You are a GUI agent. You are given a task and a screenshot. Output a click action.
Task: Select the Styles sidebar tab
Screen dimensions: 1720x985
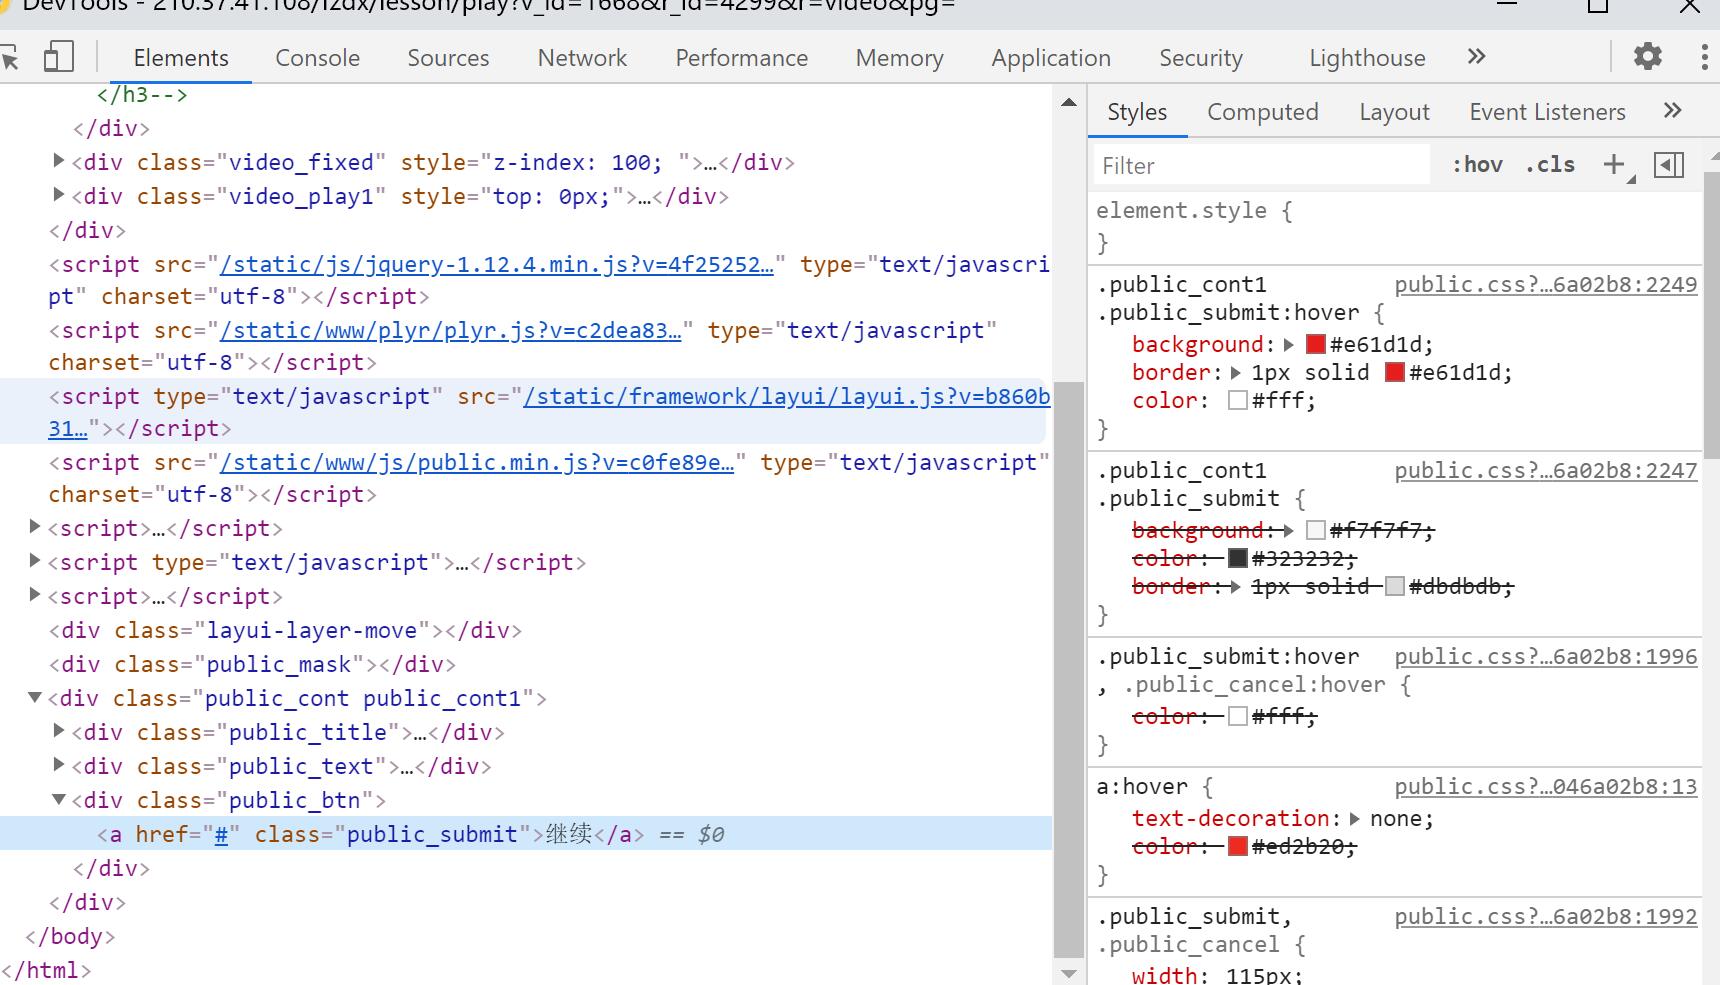1137,112
